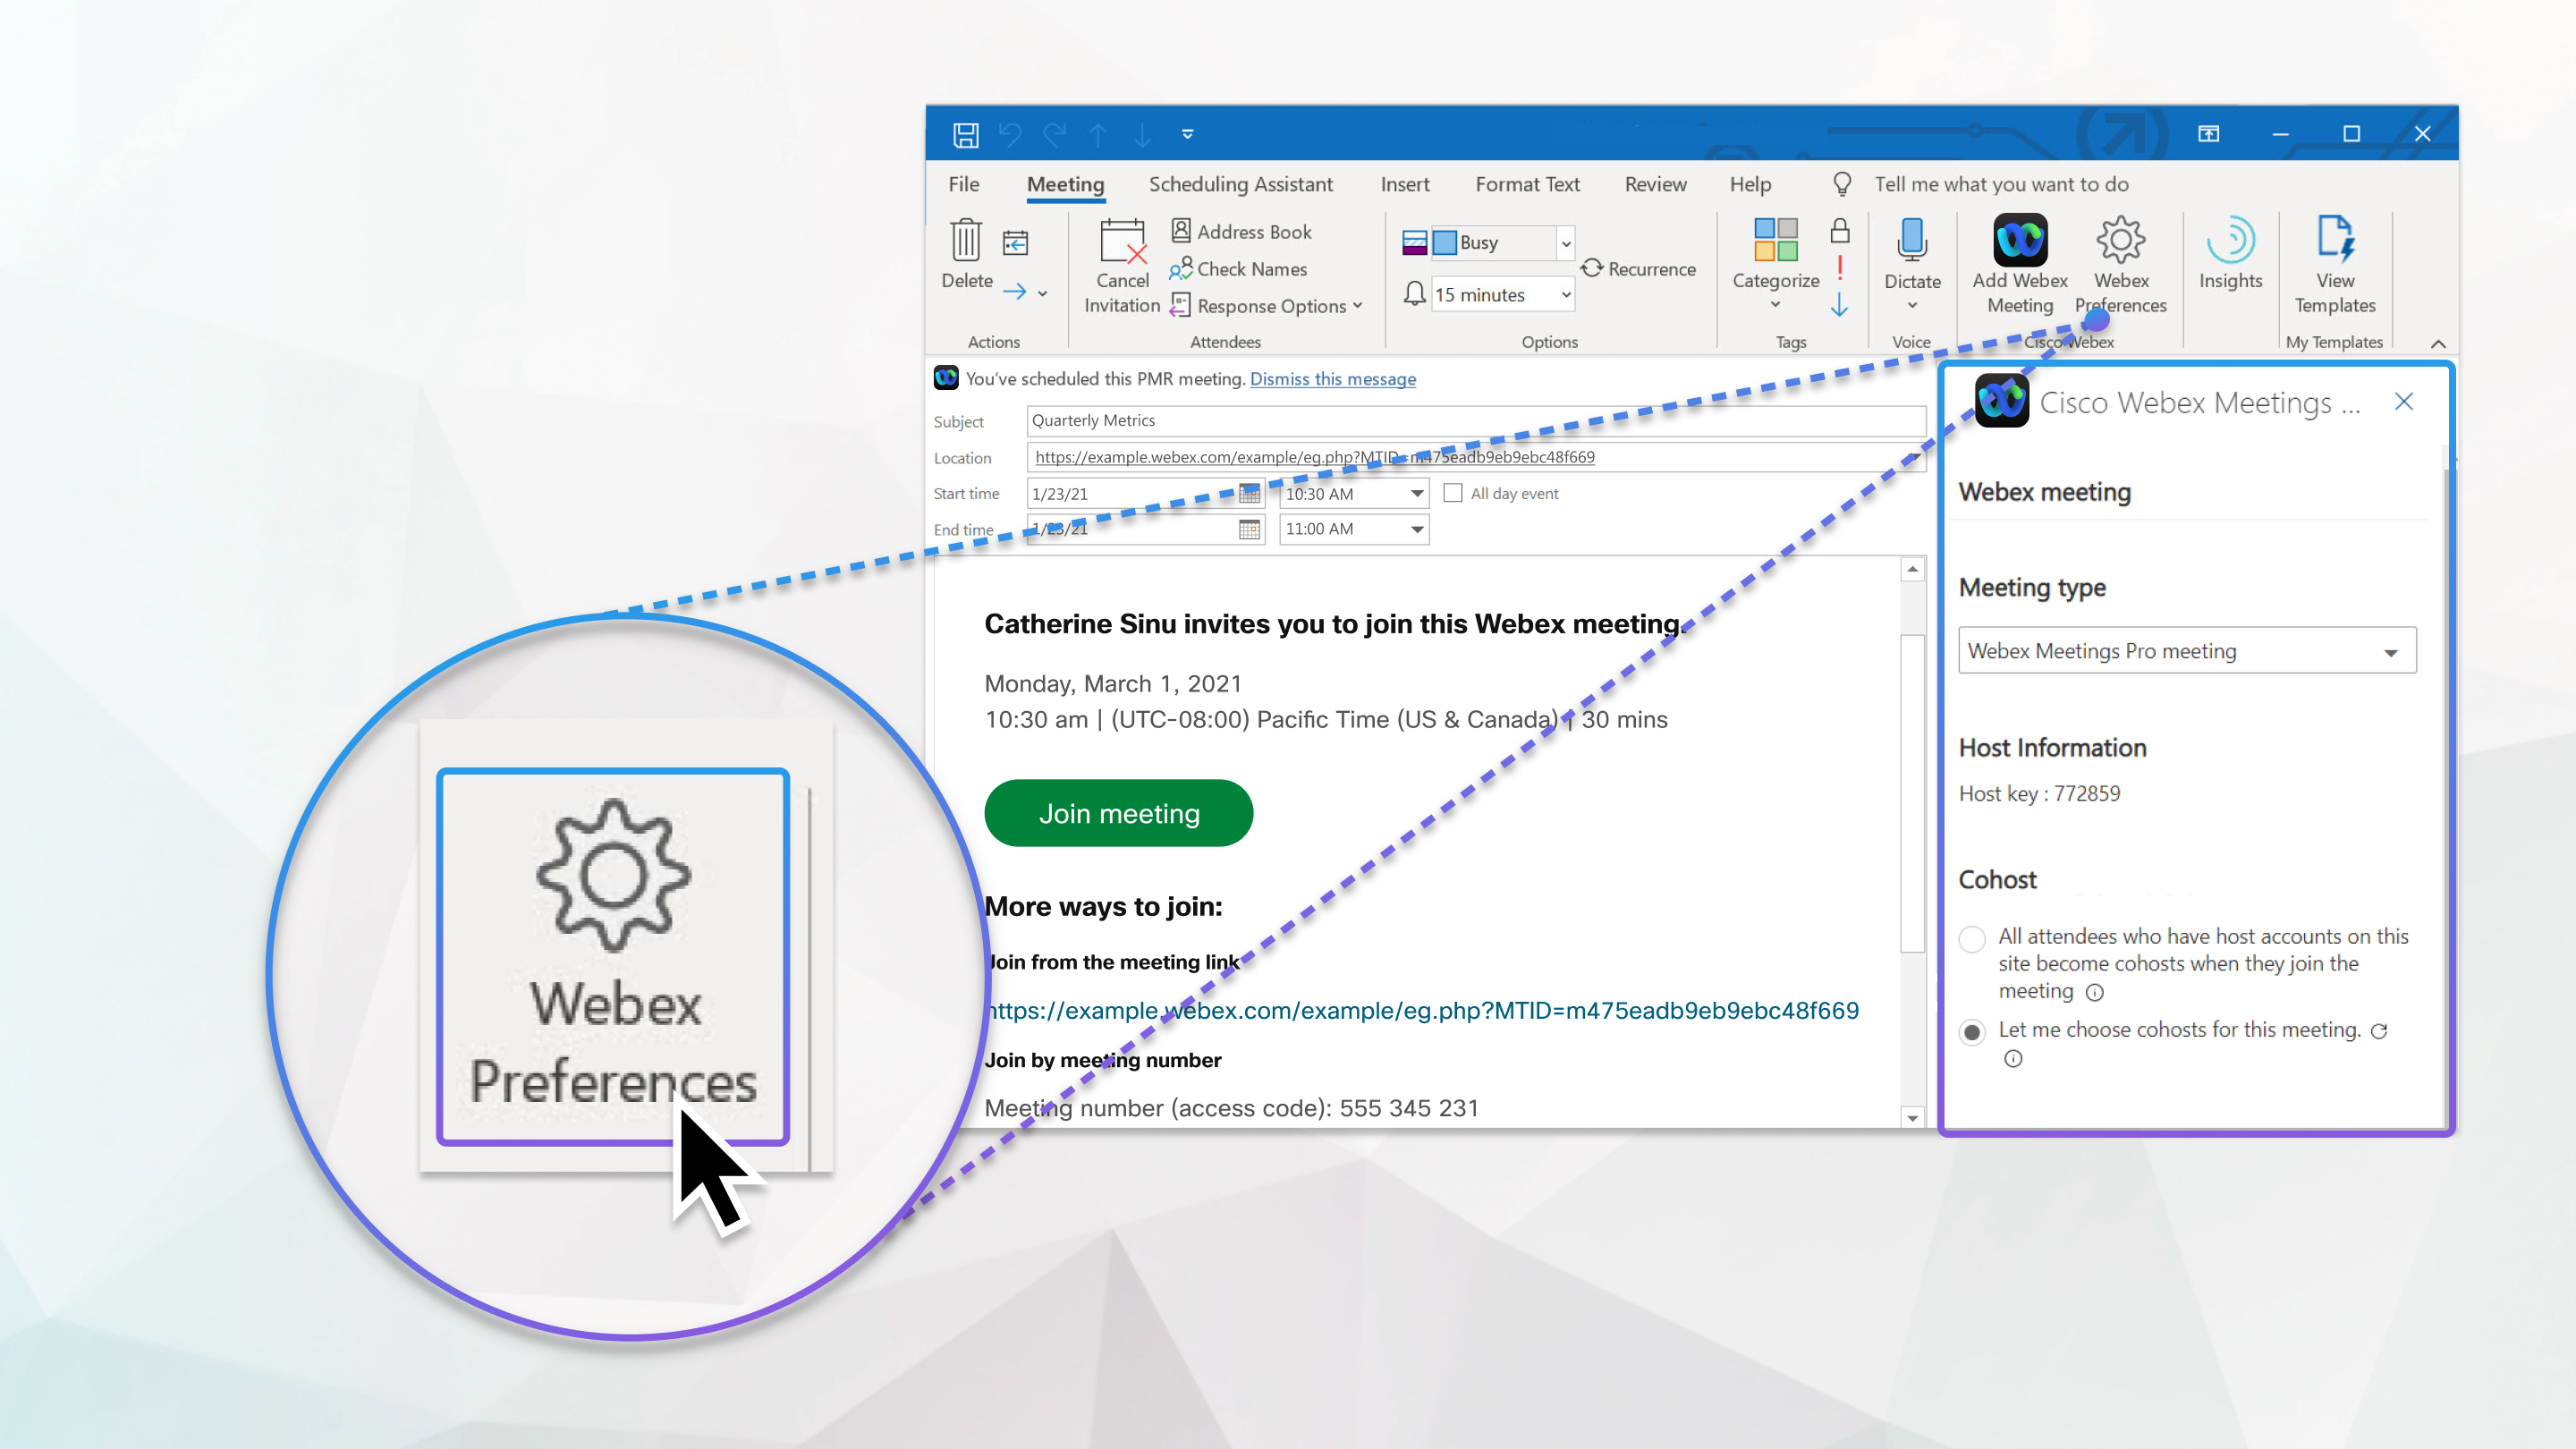2576x1449 pixels.
Task: Click the Categorize tags icon
Action: [x=1773, y=266]
